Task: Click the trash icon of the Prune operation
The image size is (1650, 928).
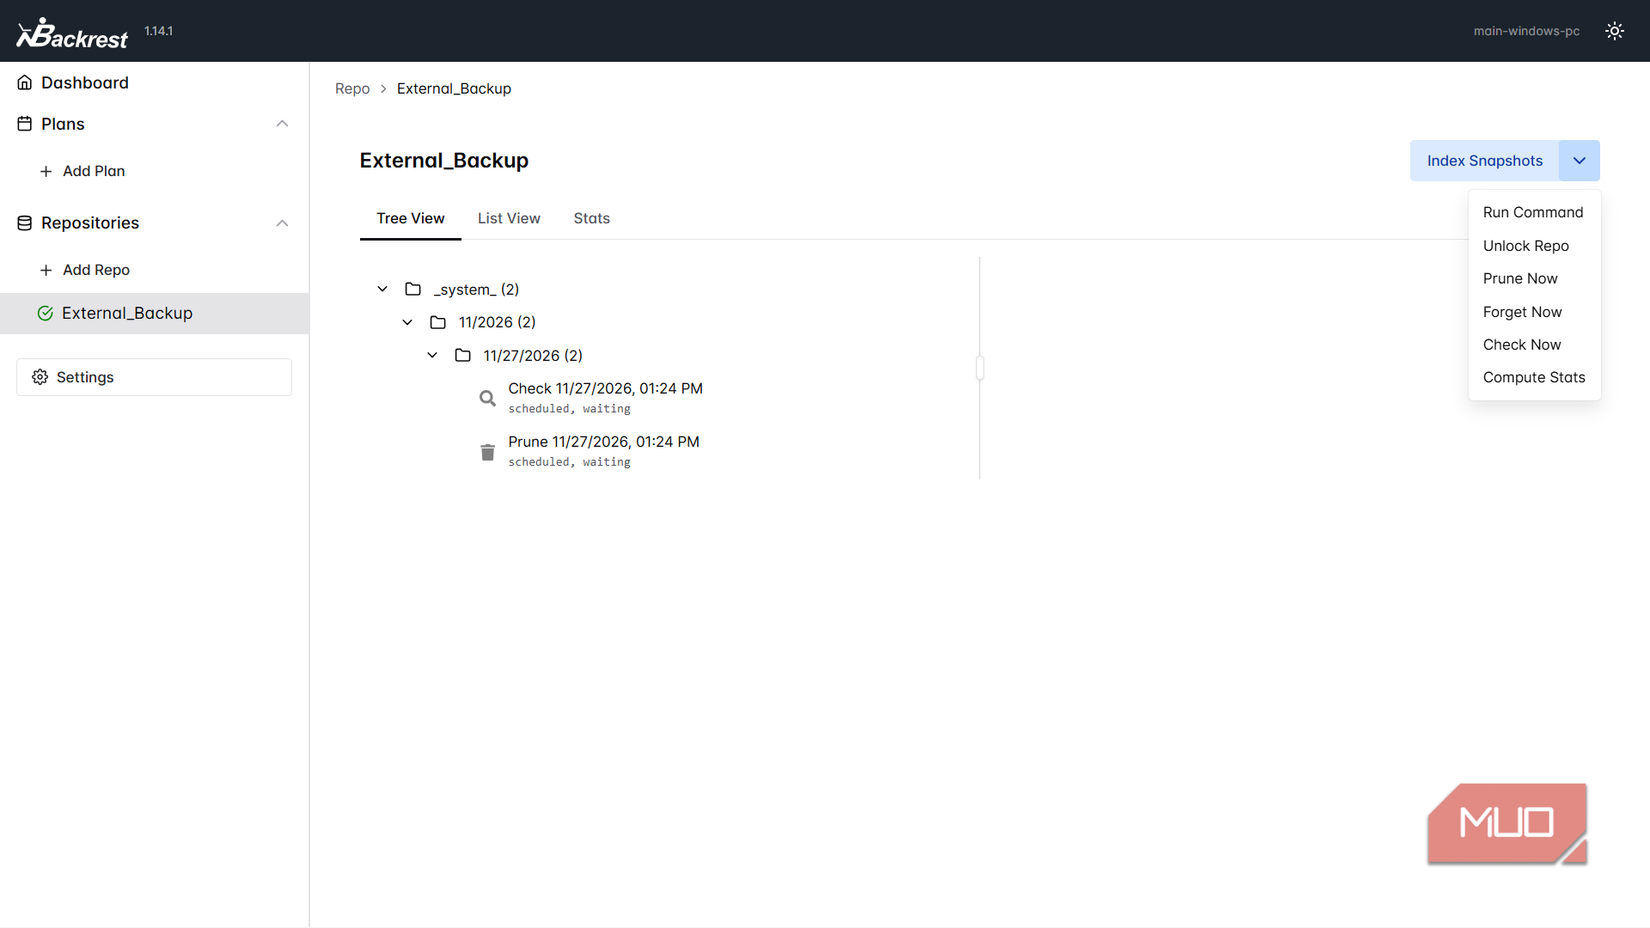Action: 487,452
